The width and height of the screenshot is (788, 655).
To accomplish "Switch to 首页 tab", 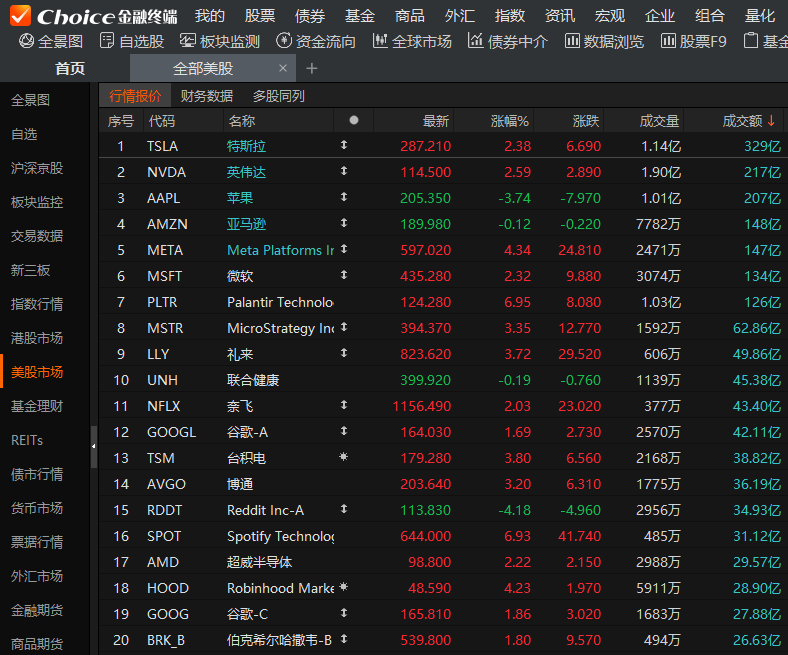I will coord(70,68).
